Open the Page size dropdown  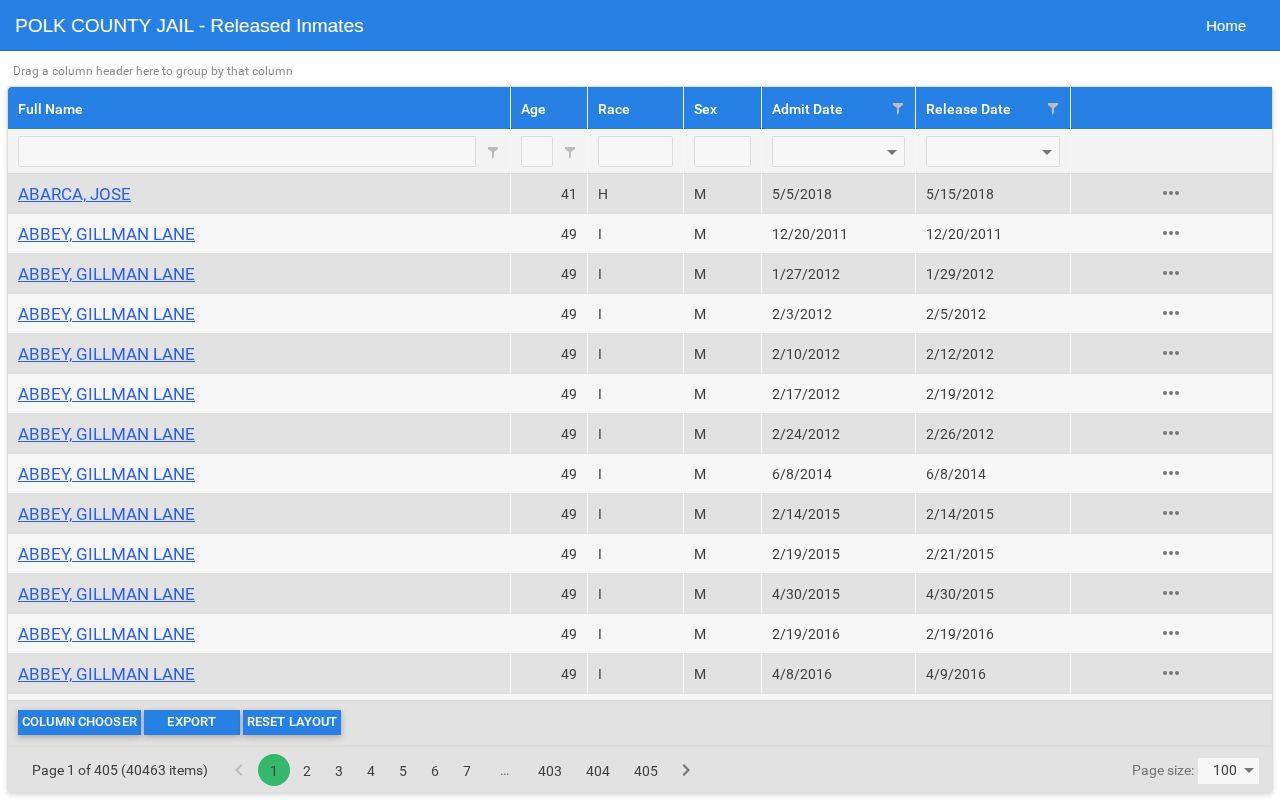point(1228,770)
